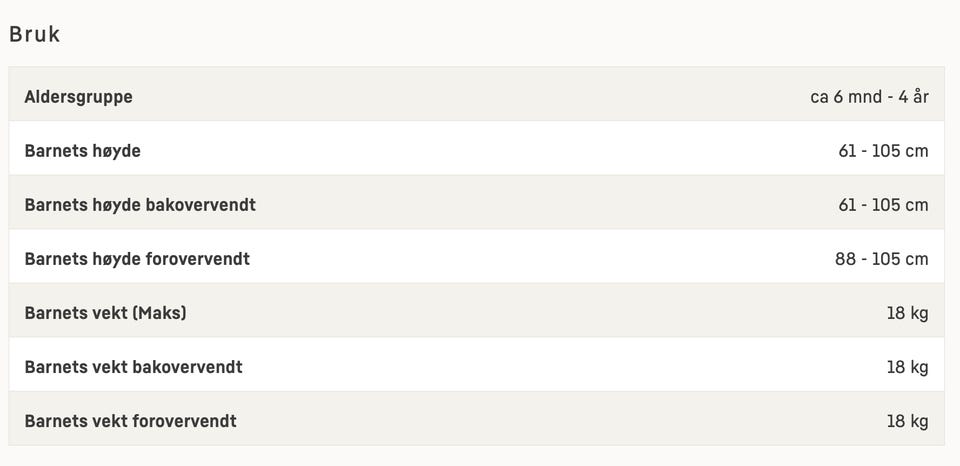Click the 61 - 105 cm value for Barnets høyde
The height and width of the screenshot is (466, 960).
[x=883, y=151]
